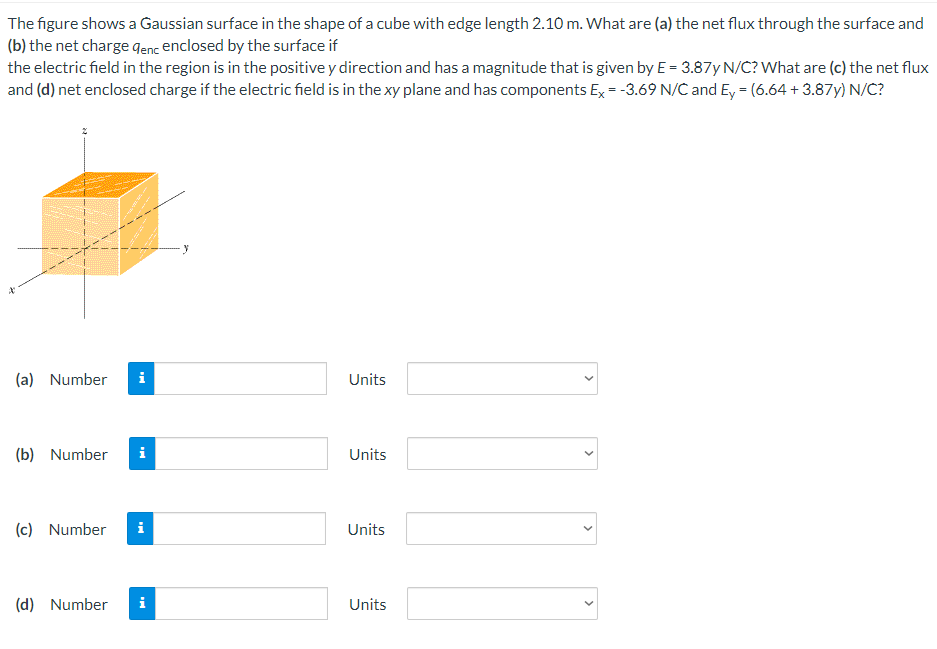Image resolution: width=937 pixels, height=649 pixels.
Task: Select the answer box for part (c)
Action: click(x=240, y=528)
